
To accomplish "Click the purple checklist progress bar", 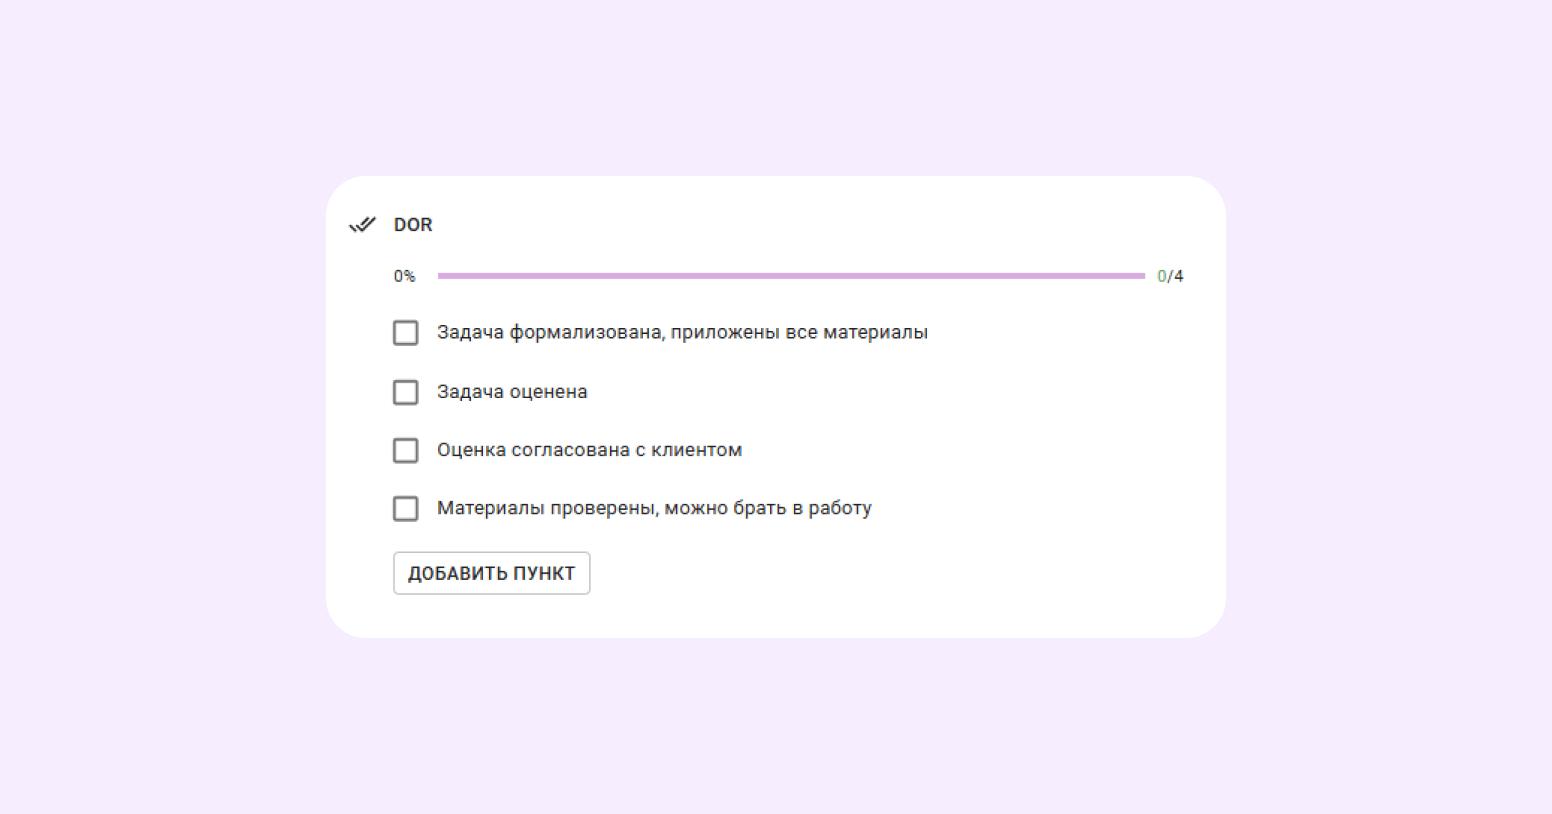I will pyautogui.click(x=790, y=276).
